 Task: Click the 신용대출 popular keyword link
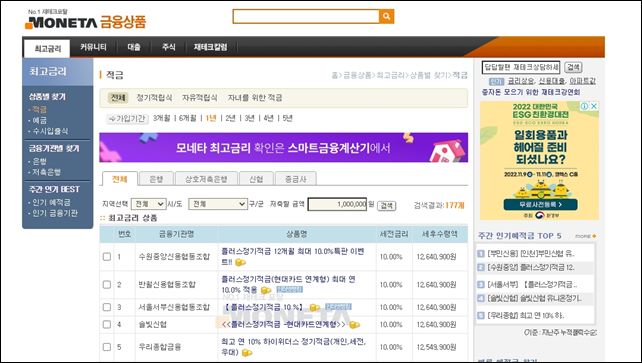pos(552,81)
